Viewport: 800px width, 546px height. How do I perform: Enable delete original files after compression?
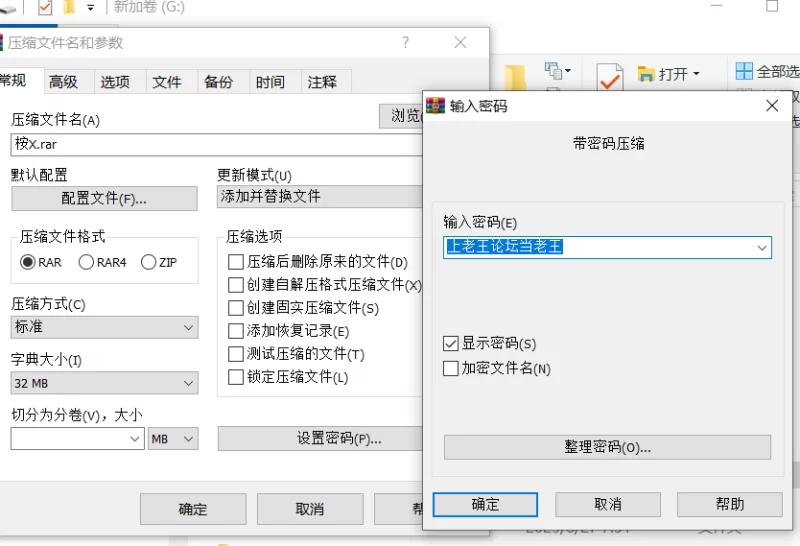pyautogui.click(x=236, y=262)
